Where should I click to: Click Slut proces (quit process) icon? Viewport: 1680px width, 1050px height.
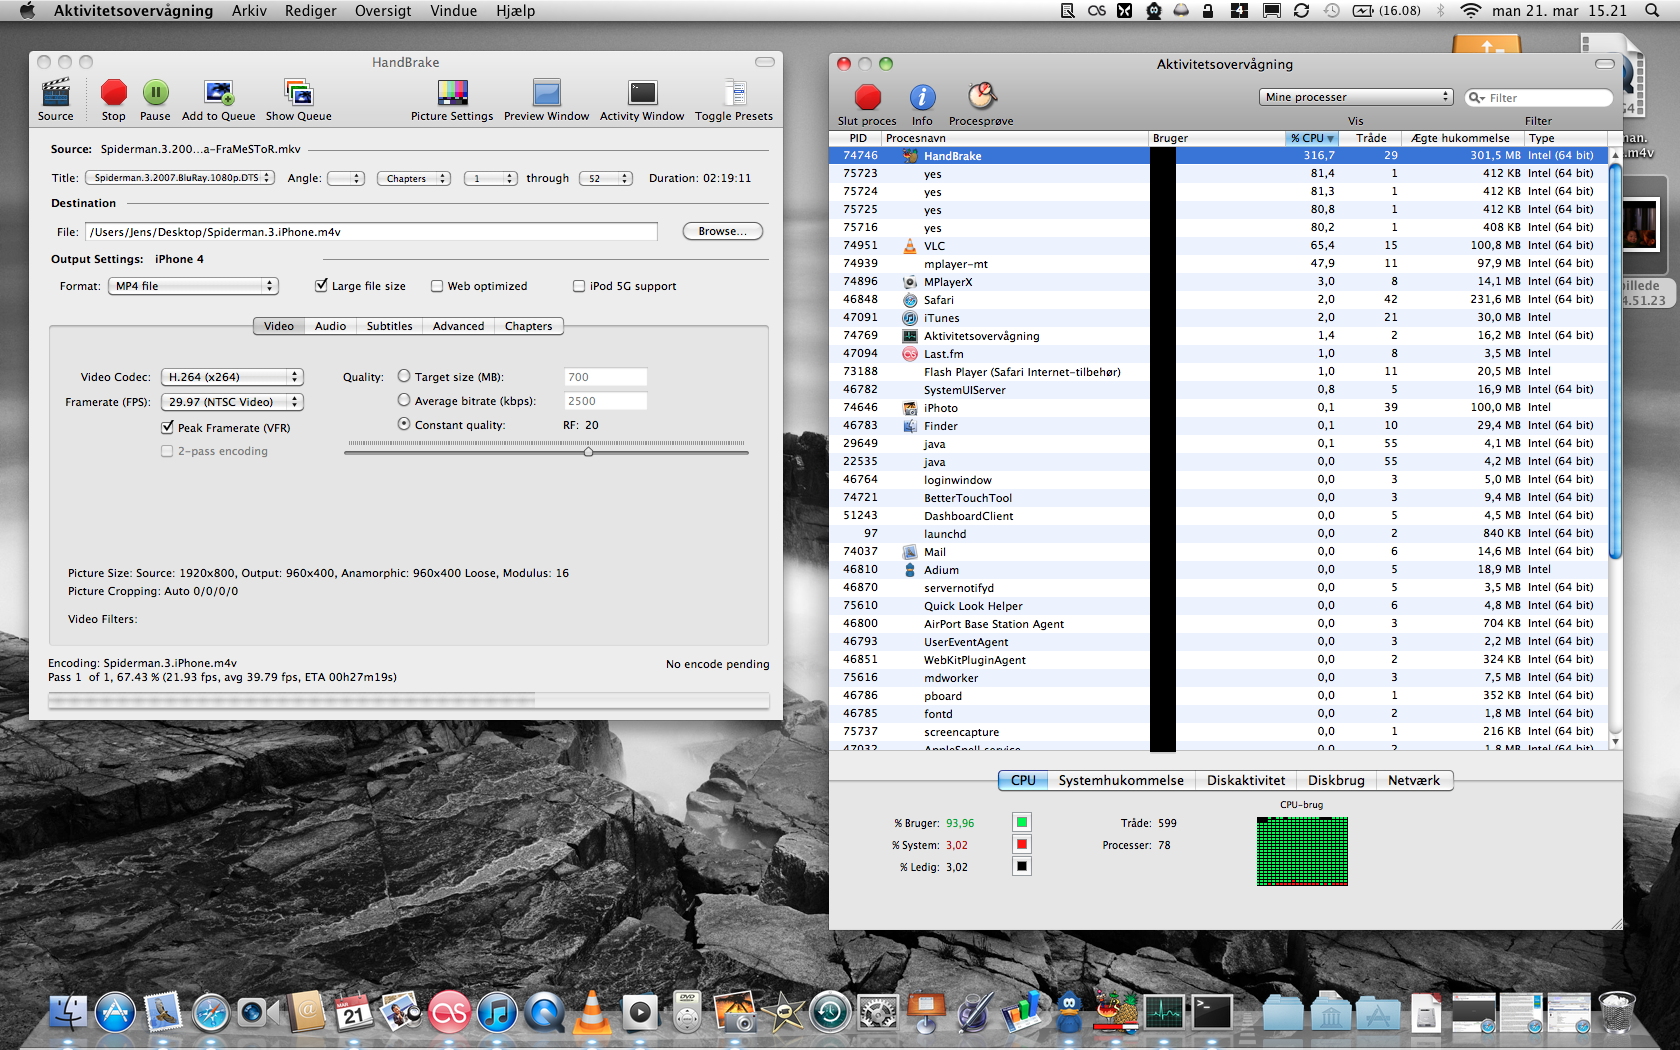867,97
